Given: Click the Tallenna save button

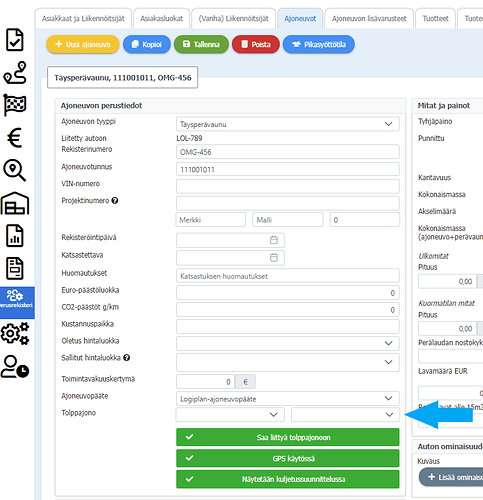Looking at the screenshot, I should tap(201, 44).
